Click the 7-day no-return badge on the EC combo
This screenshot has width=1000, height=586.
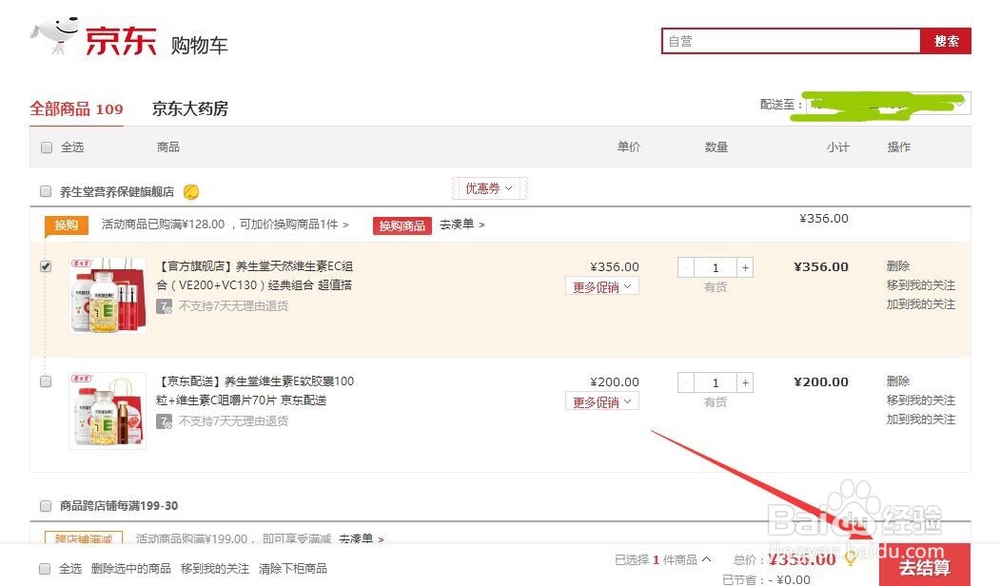point(165,307)
